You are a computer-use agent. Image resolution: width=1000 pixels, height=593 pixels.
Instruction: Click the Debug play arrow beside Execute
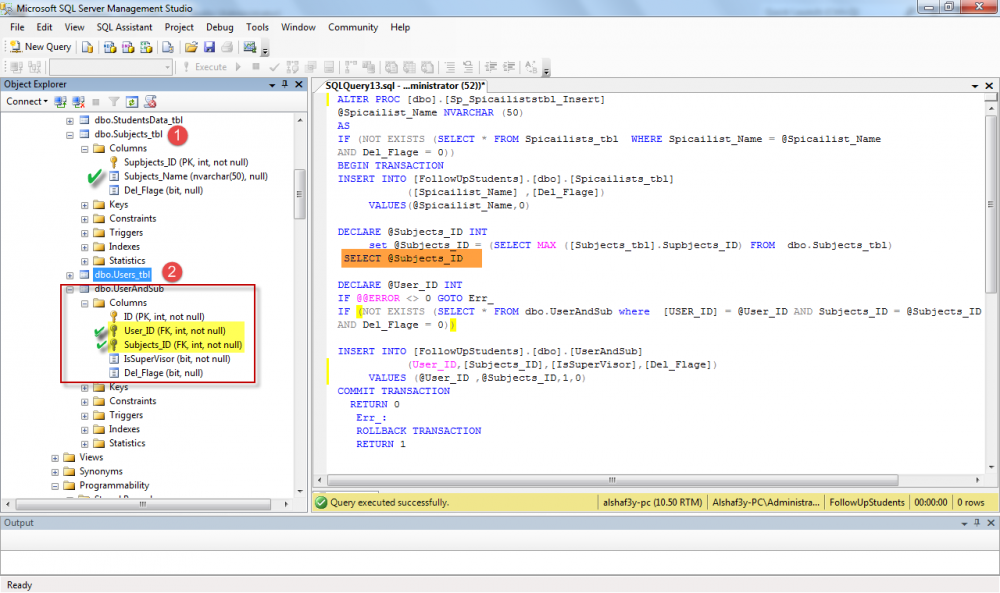(x=239, y=67)
